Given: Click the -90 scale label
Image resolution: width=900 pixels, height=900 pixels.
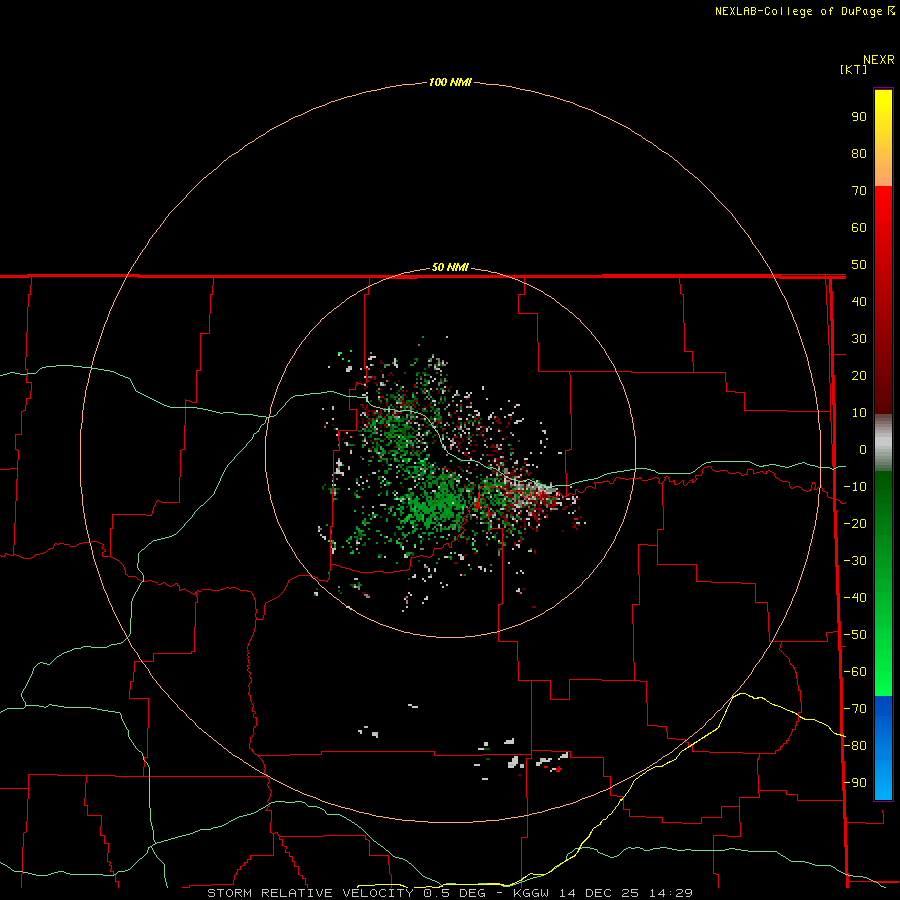Looking at the screenshot, I should tap(855, 782).
